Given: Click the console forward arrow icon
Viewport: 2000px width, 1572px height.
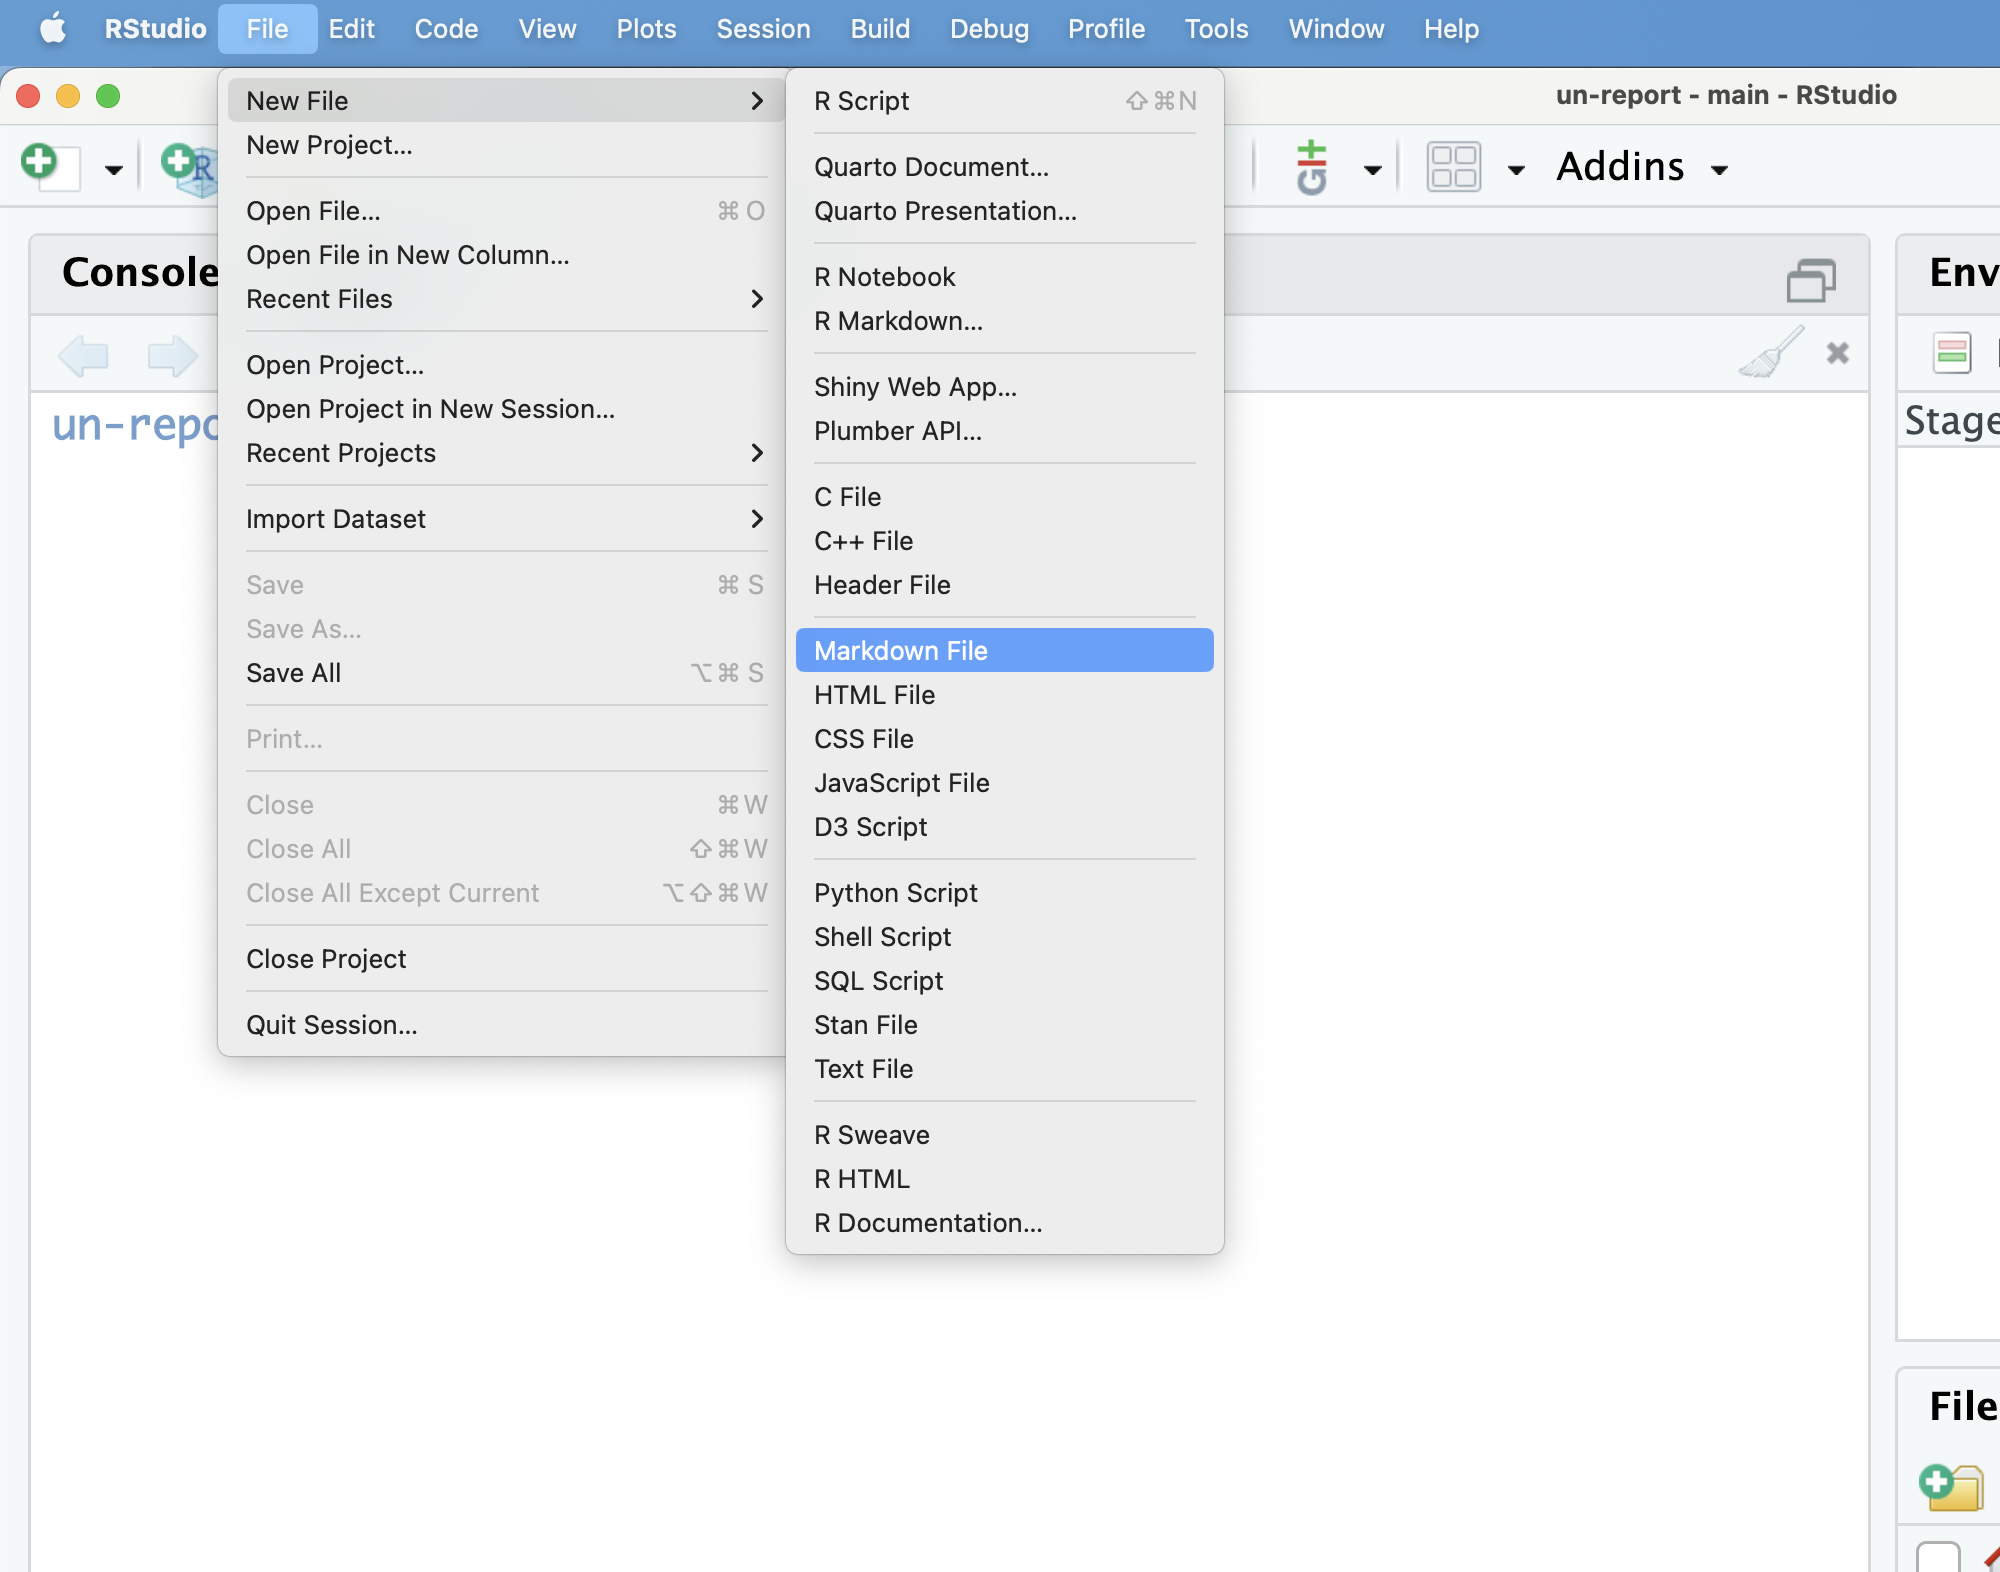Looking at the screenshot, I should click(172, 355).
